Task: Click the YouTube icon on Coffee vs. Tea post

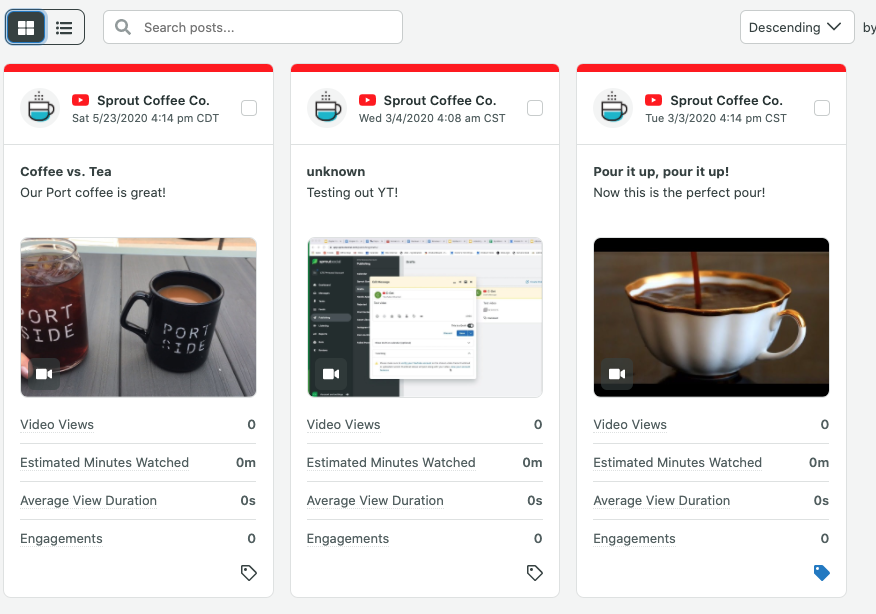Action: 79,100
